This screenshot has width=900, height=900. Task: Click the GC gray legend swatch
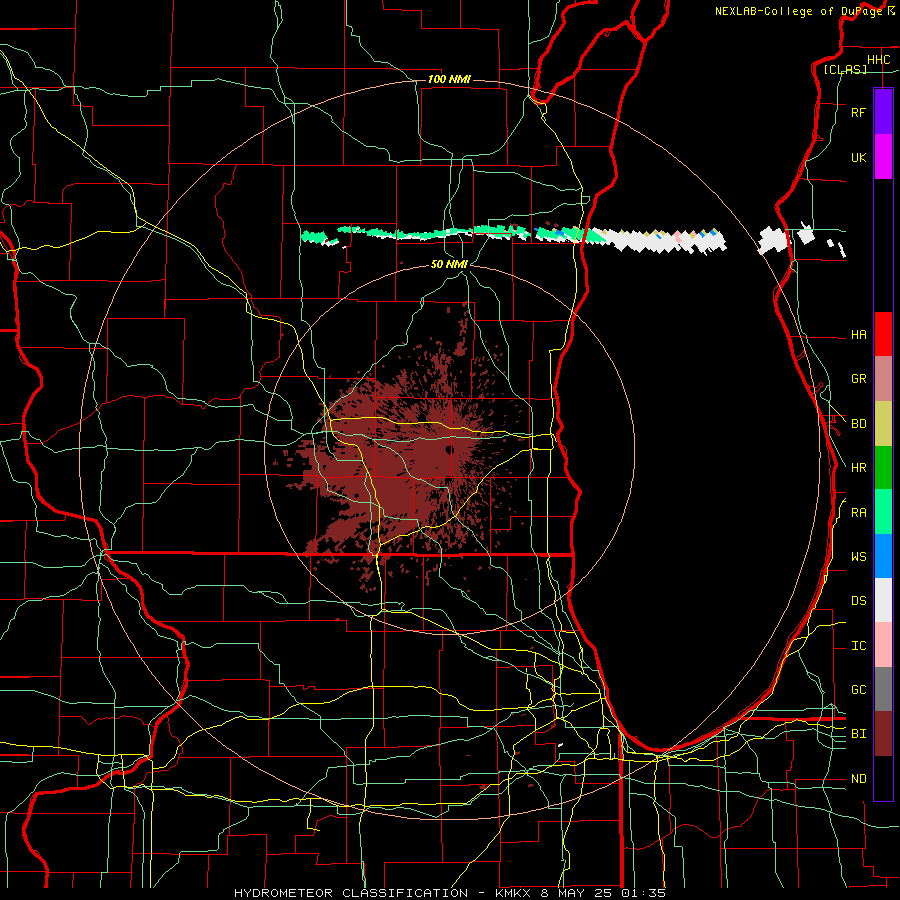(x=883, y=689)
